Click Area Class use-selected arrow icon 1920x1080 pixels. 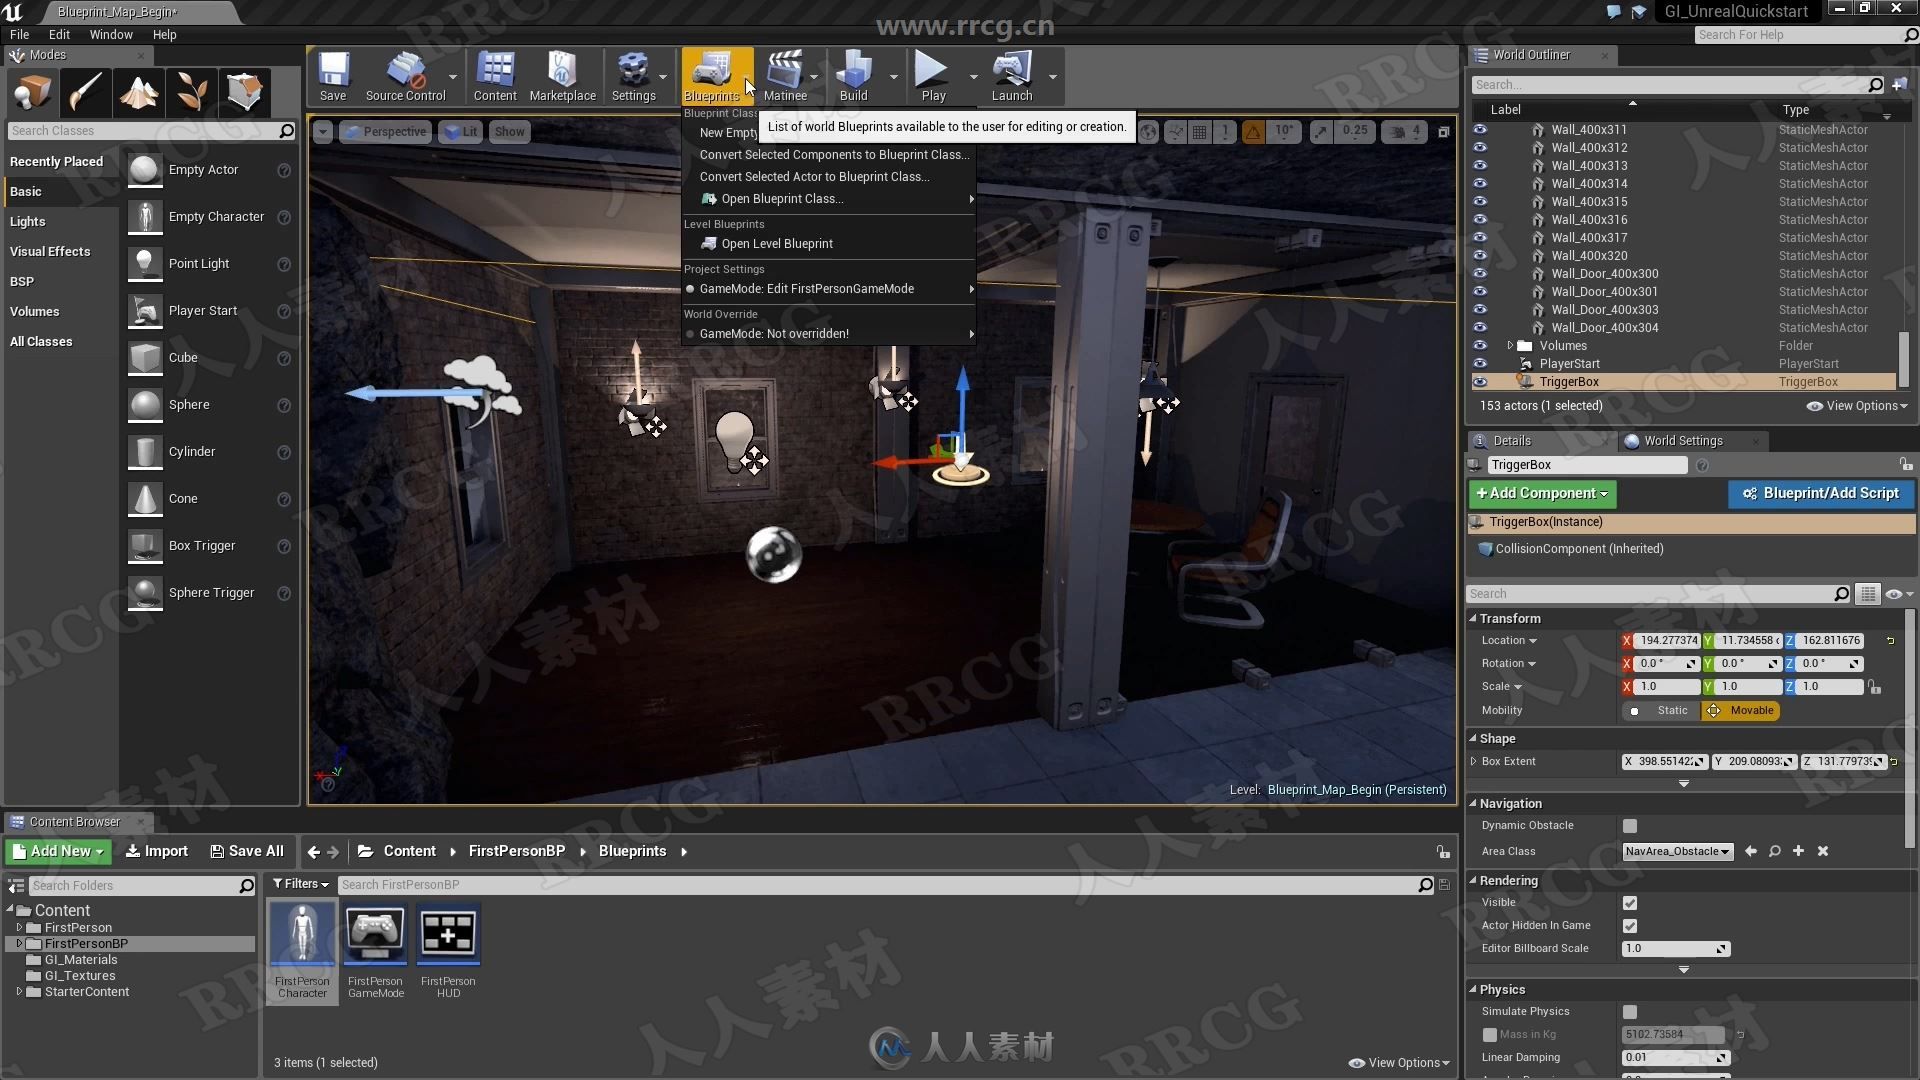pyautogui.click(x=1750, y=851)
